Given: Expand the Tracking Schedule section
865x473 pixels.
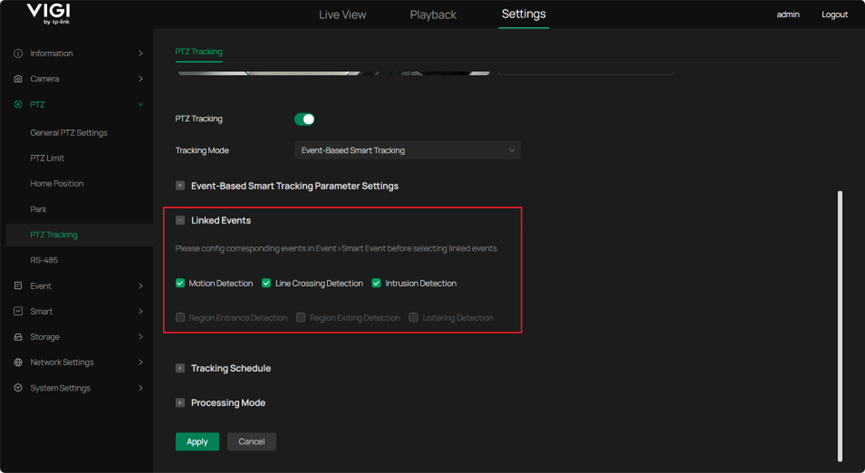Looking at the screenshot, I should click(180, 368).
